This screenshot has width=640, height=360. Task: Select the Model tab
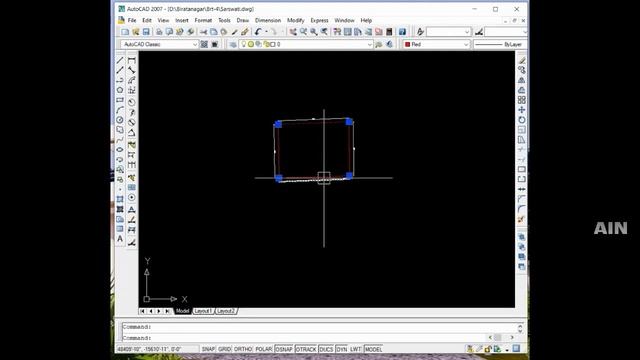click(x=182, y=311)
